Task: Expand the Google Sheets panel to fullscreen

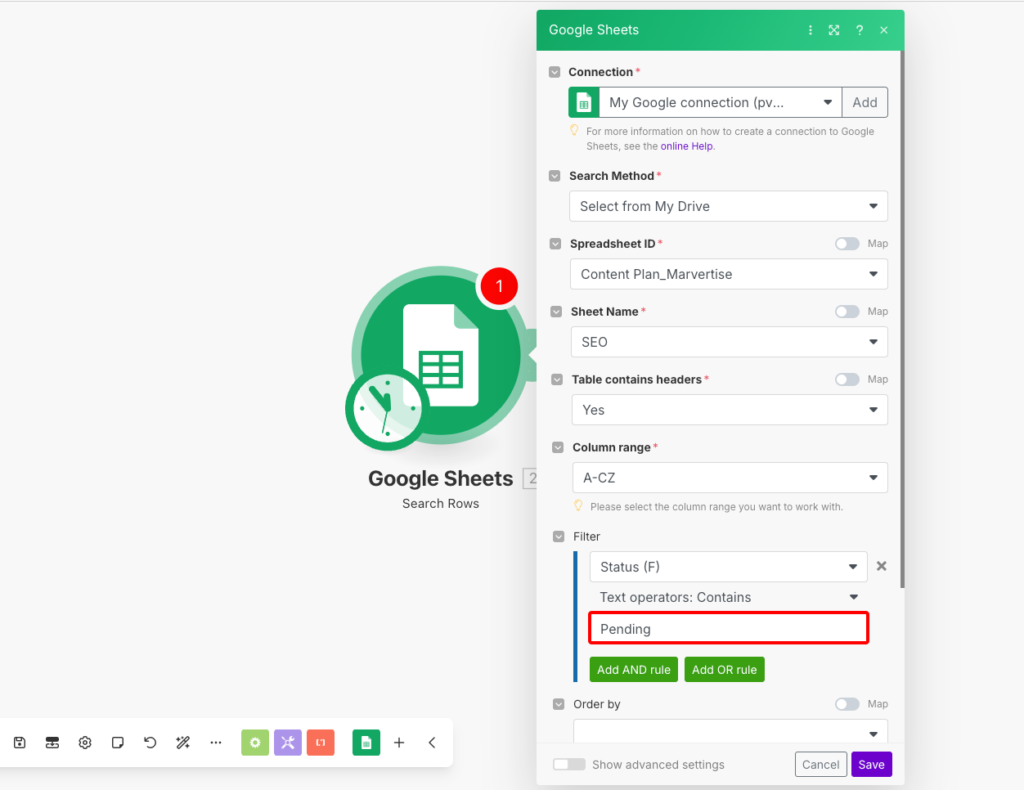Action: tap(834, 30)
